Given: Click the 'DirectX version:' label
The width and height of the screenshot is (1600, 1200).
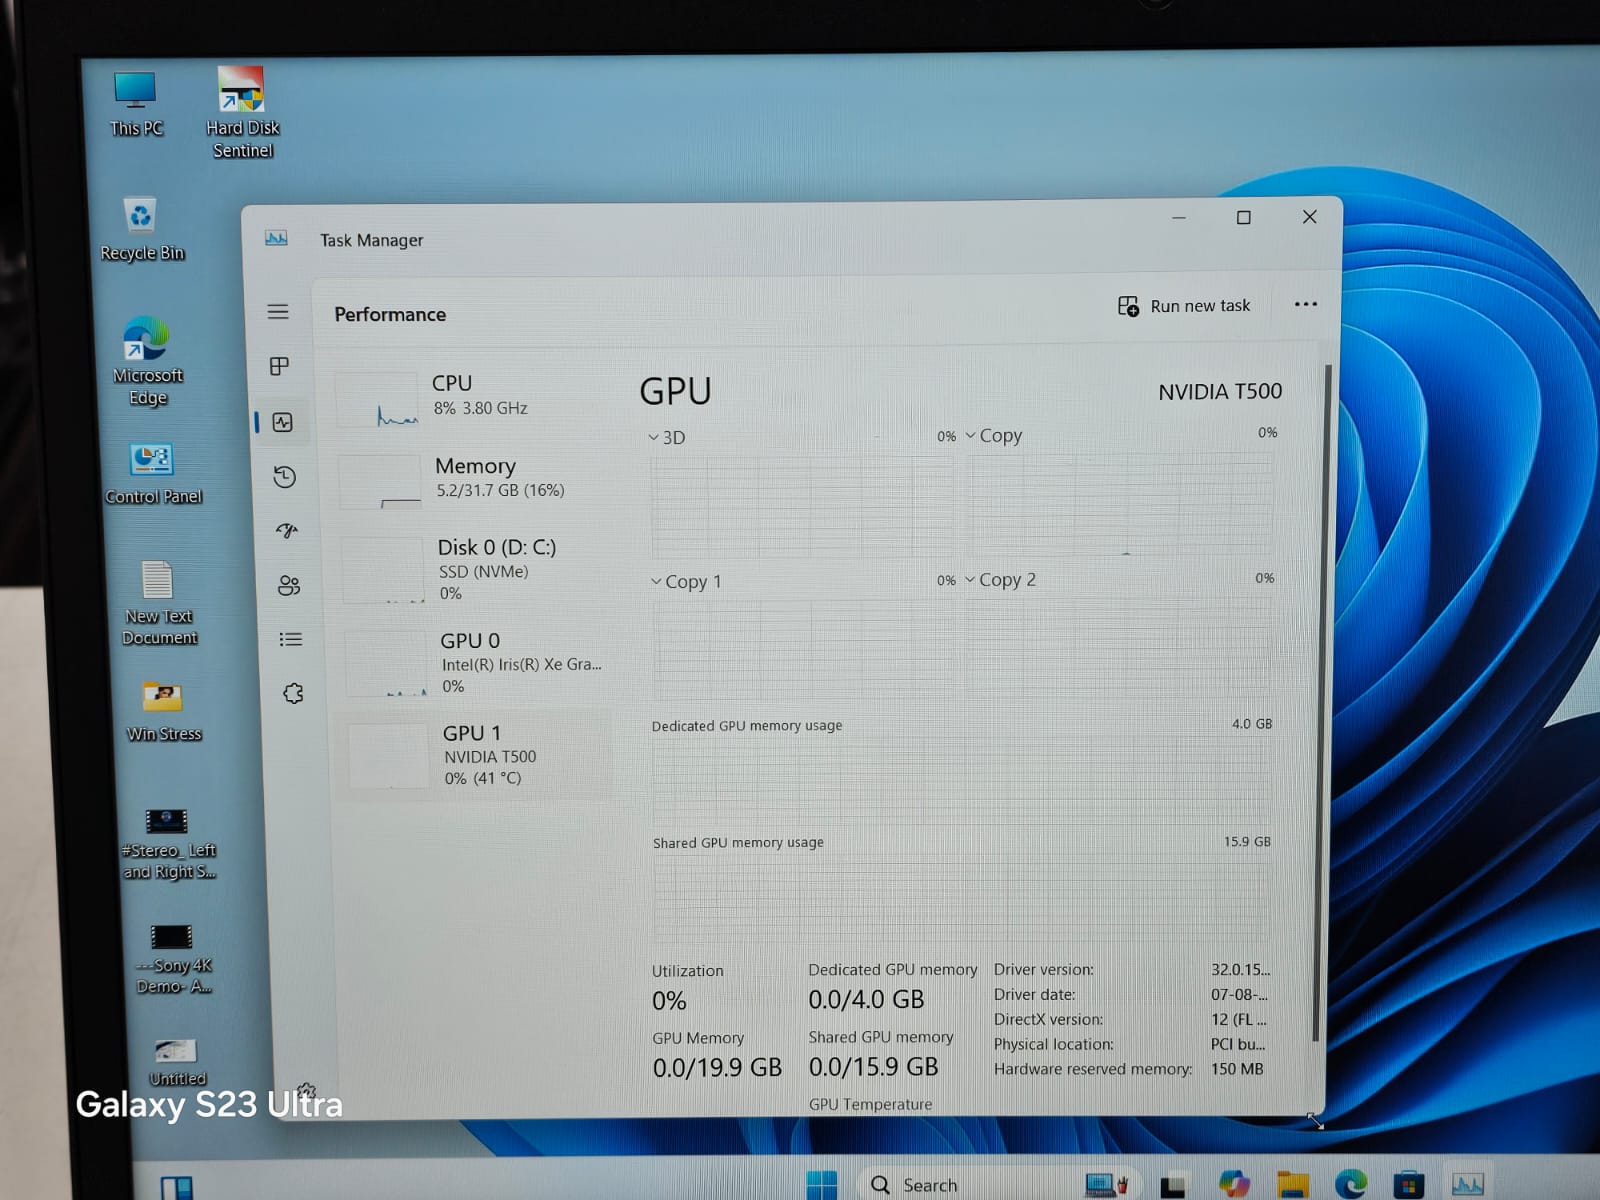Looking at the screenshot, I should tap(1048, 1020).
